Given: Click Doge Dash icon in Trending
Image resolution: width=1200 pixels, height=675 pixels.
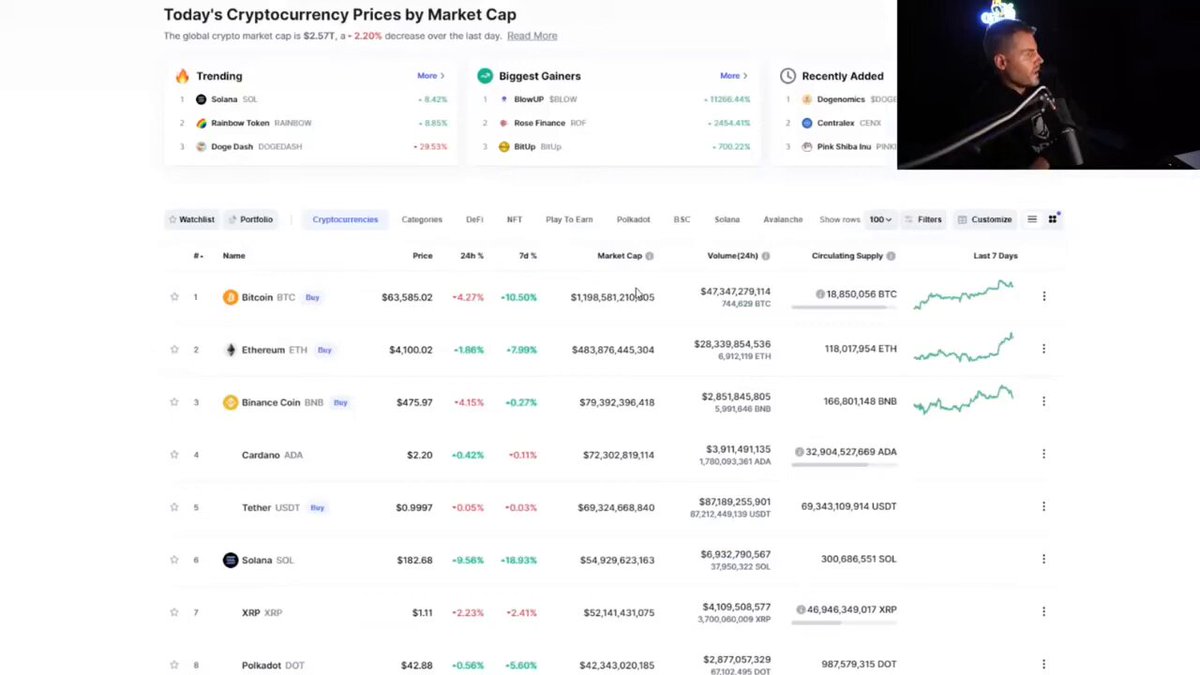Looking at the screenshot, I should coord(201,146).
